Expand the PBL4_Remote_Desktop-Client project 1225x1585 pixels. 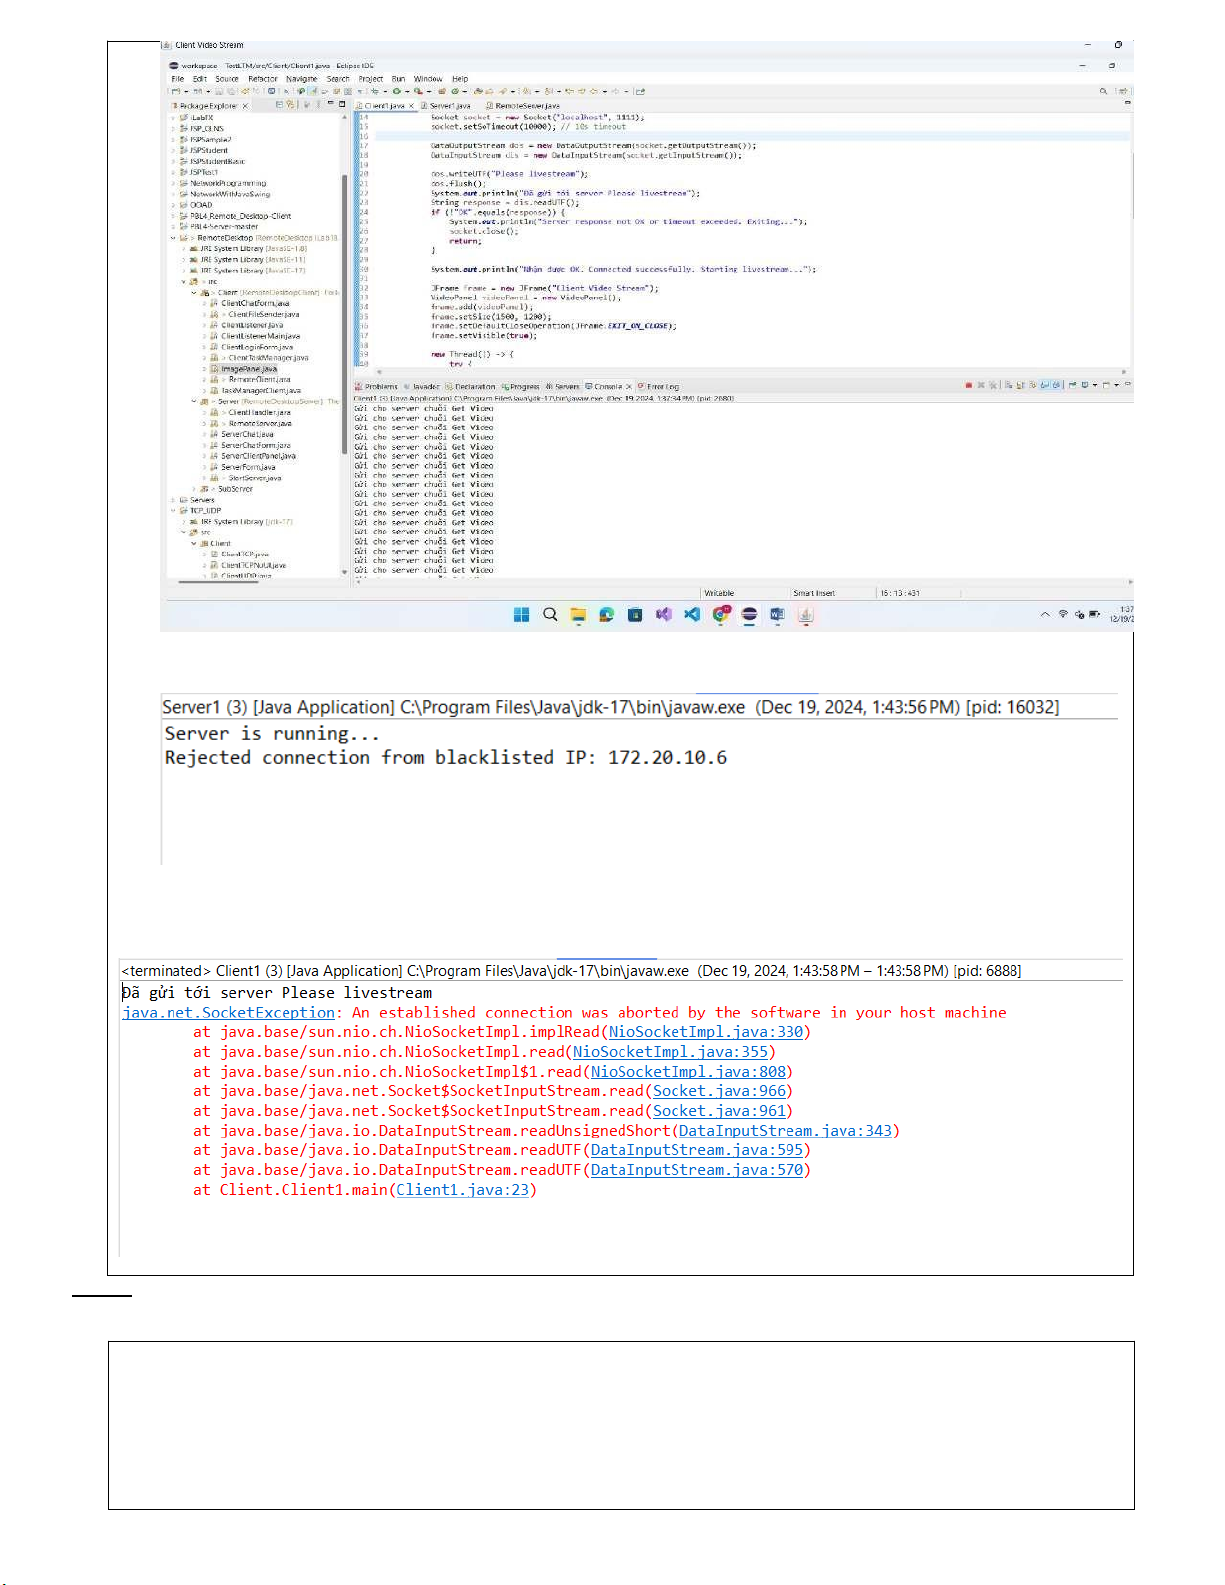pos(173,216)
